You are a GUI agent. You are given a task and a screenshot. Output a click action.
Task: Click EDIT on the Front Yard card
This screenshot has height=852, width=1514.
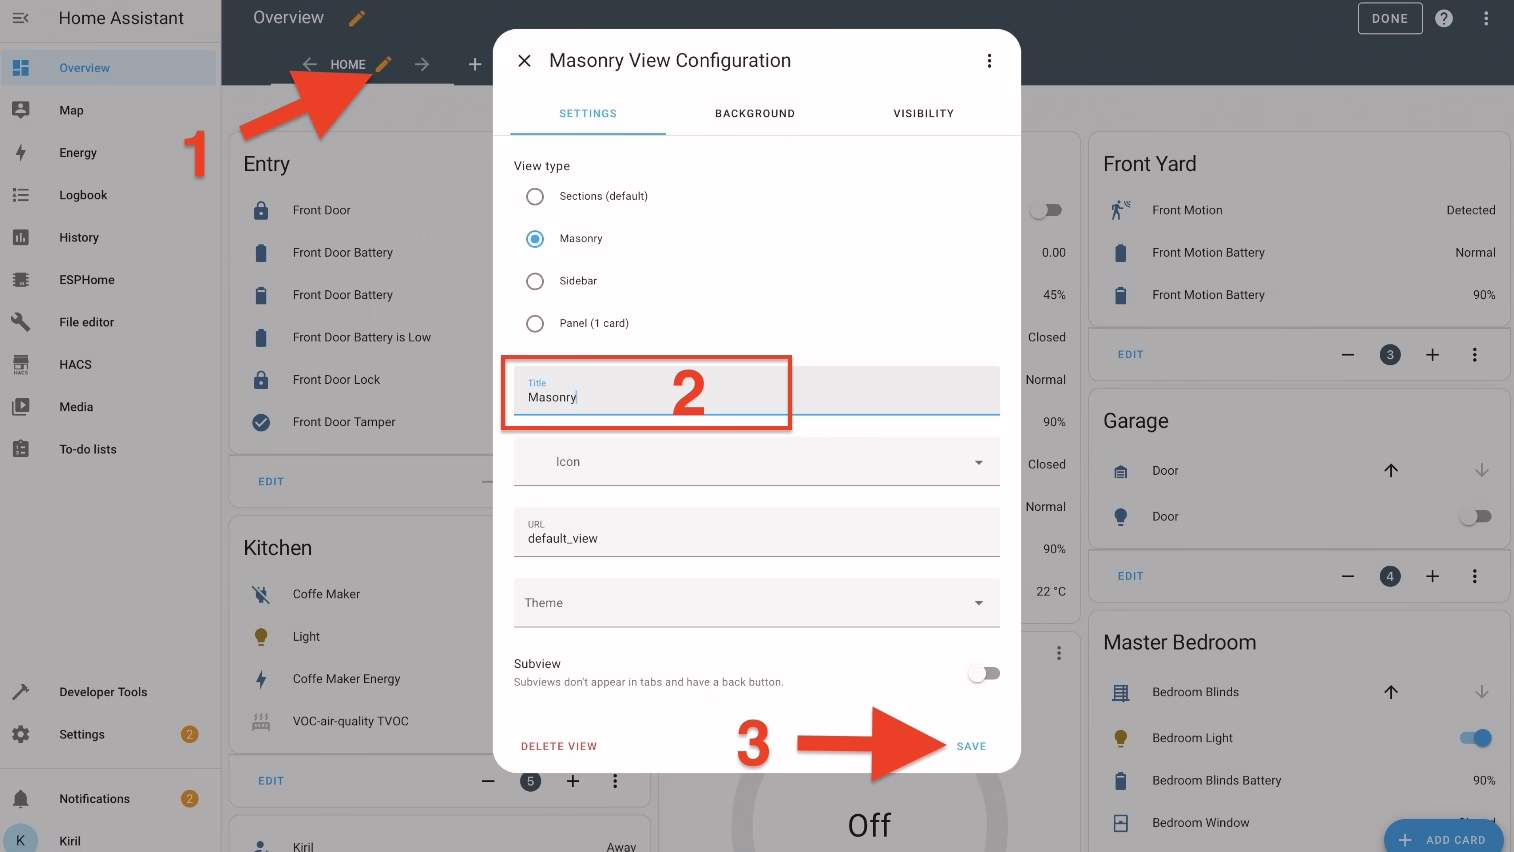pos(1130,355)
